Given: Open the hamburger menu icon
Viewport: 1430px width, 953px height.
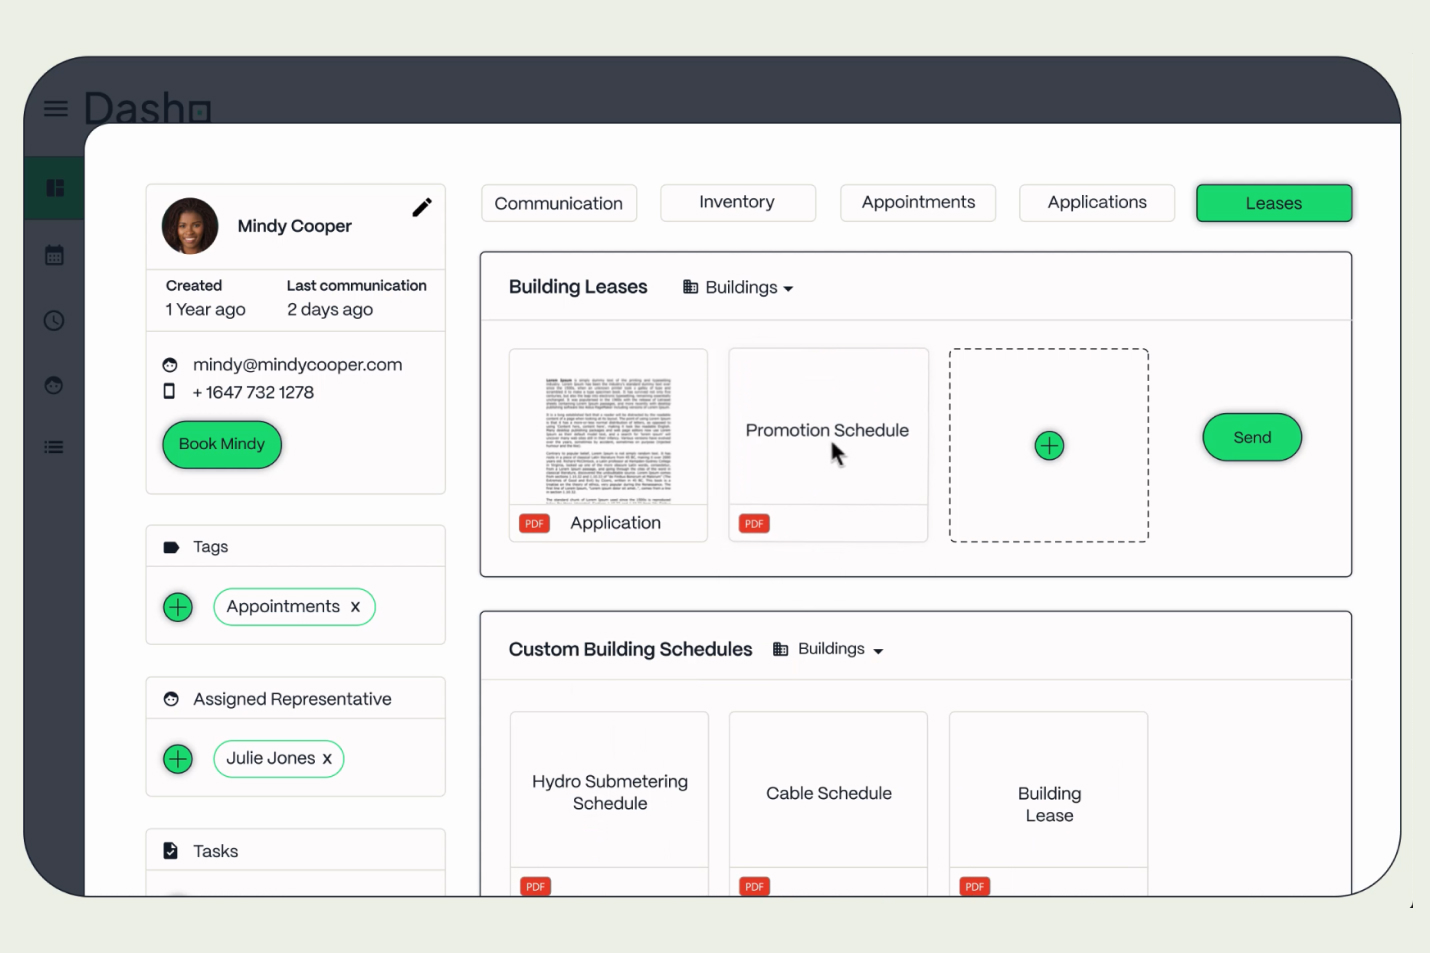Looking at the screenshot, I should click(56, 108).
